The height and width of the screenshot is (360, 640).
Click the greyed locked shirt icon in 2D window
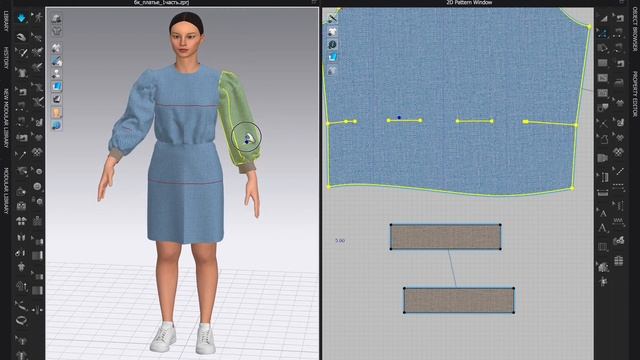click(x=332, y=71)
